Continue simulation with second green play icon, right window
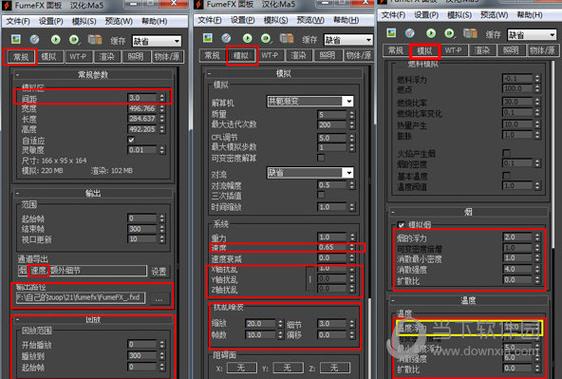 pyautogui.click(x=449, y=33)
